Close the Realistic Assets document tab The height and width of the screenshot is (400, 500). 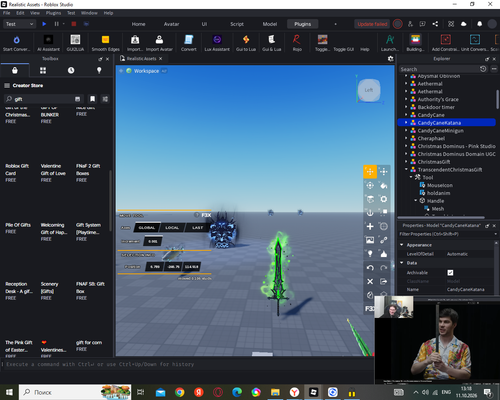(160, 59)
